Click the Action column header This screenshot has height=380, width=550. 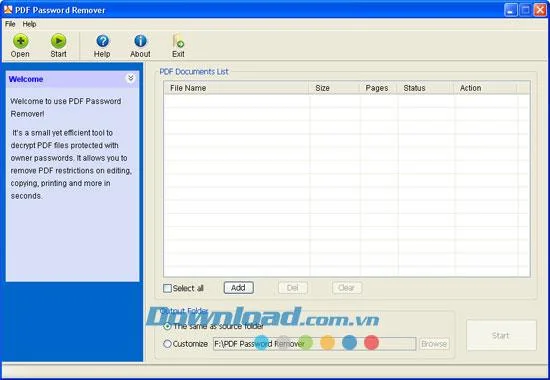pyautogui.click(x=485, y=88)
